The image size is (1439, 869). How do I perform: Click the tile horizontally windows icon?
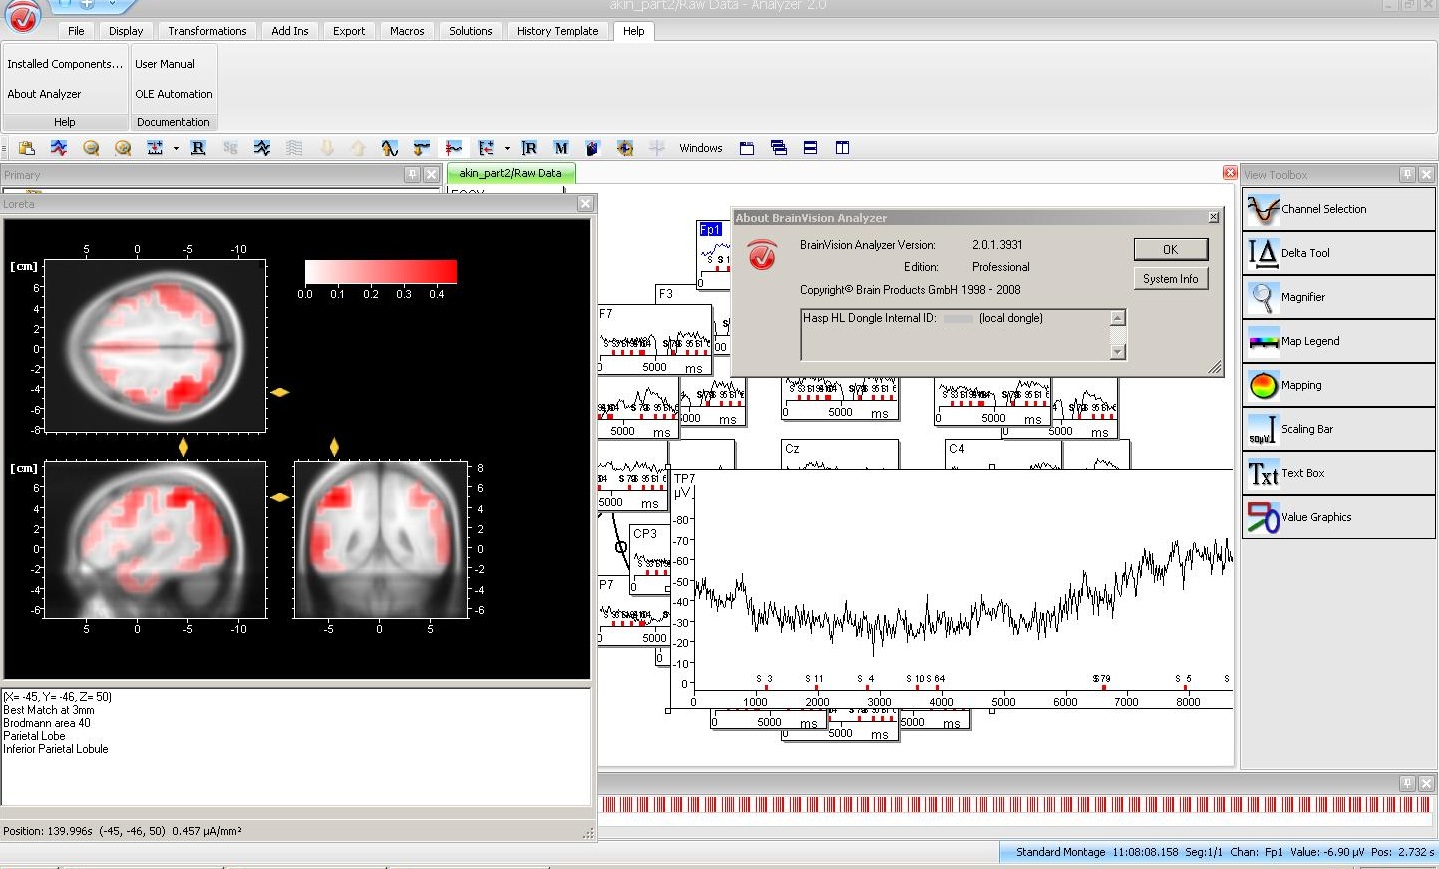811,148
